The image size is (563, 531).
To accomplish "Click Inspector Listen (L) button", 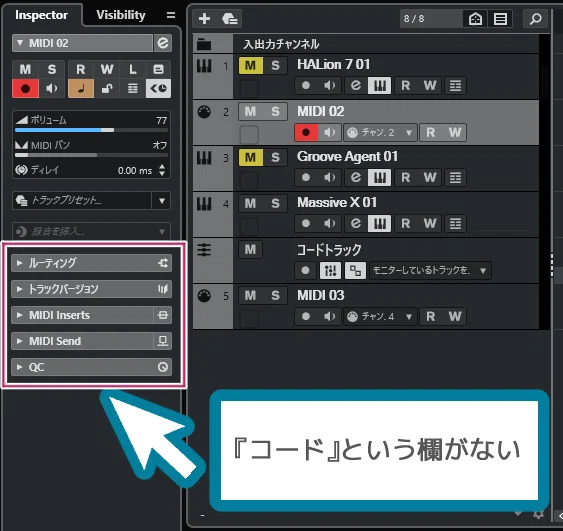I will pos(132,69).
